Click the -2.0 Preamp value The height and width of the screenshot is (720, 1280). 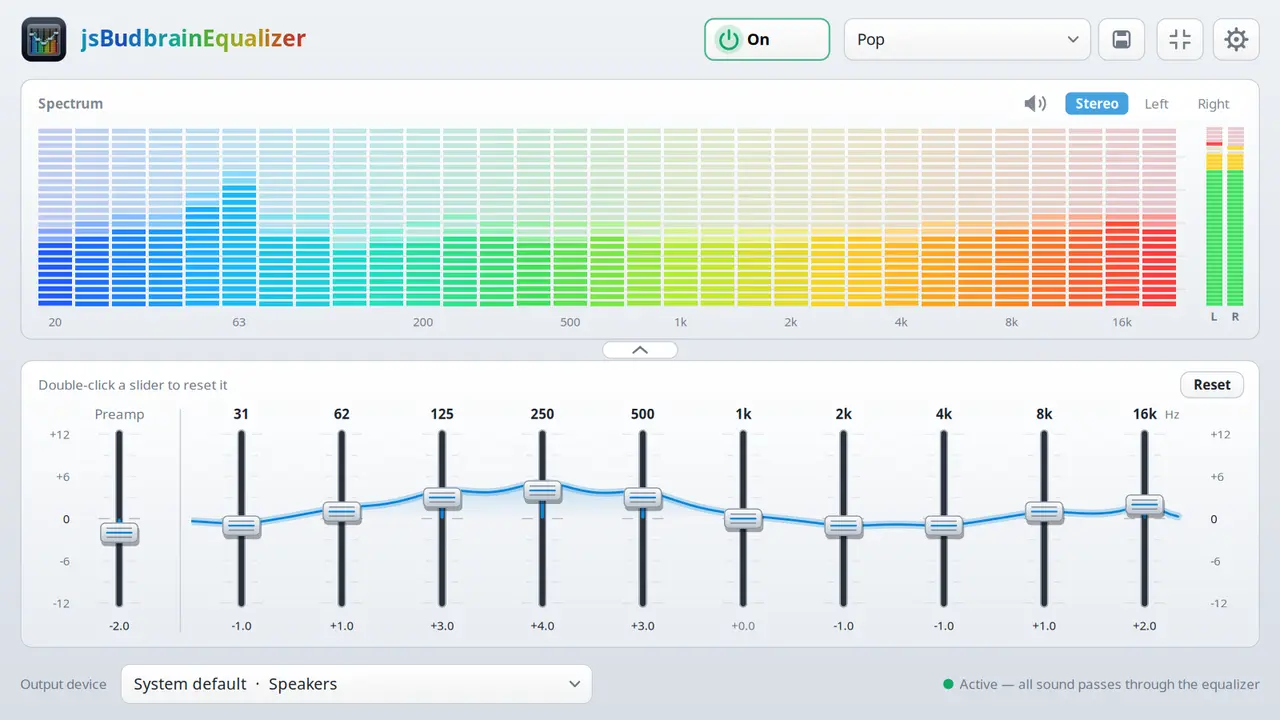coord(119,626)
